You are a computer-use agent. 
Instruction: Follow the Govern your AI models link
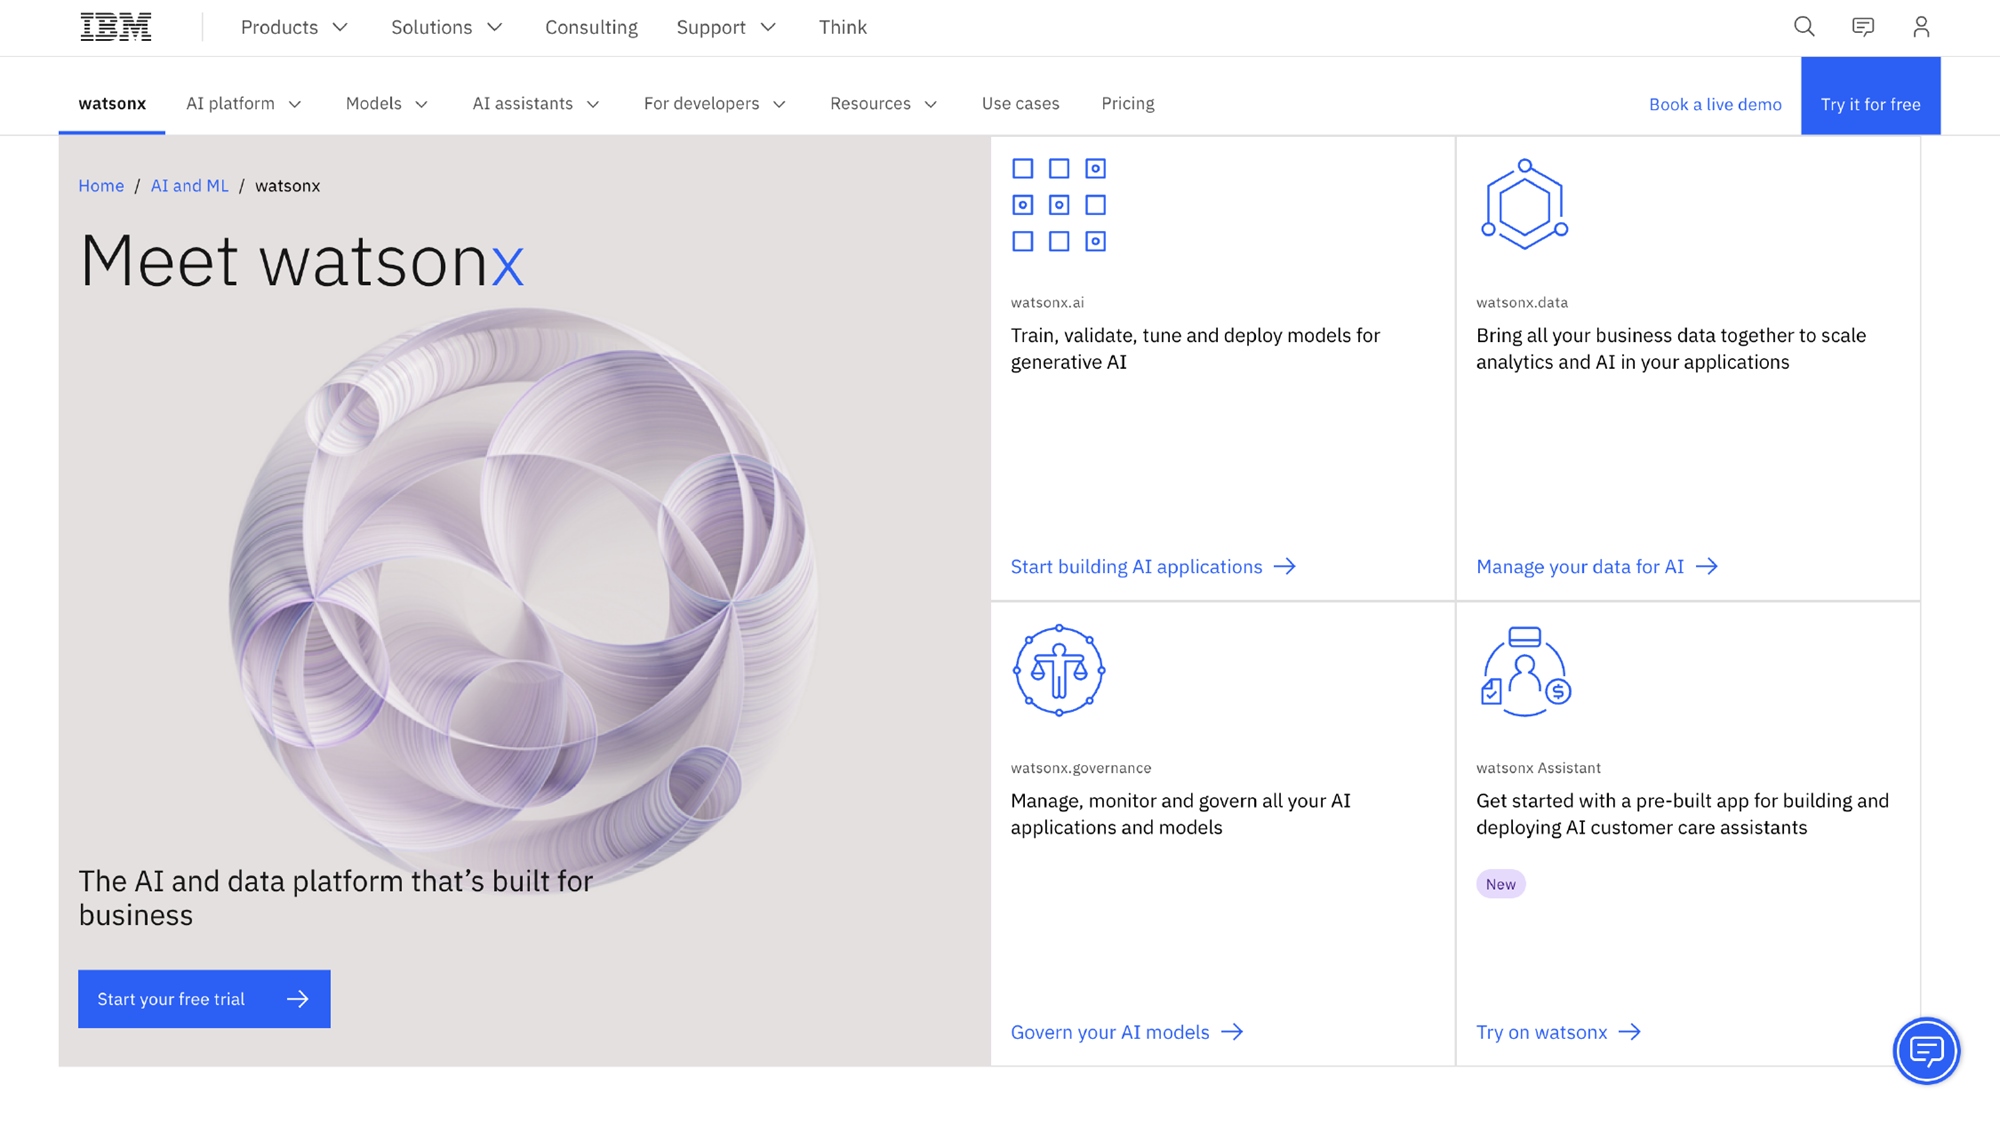point(1126,1032)
